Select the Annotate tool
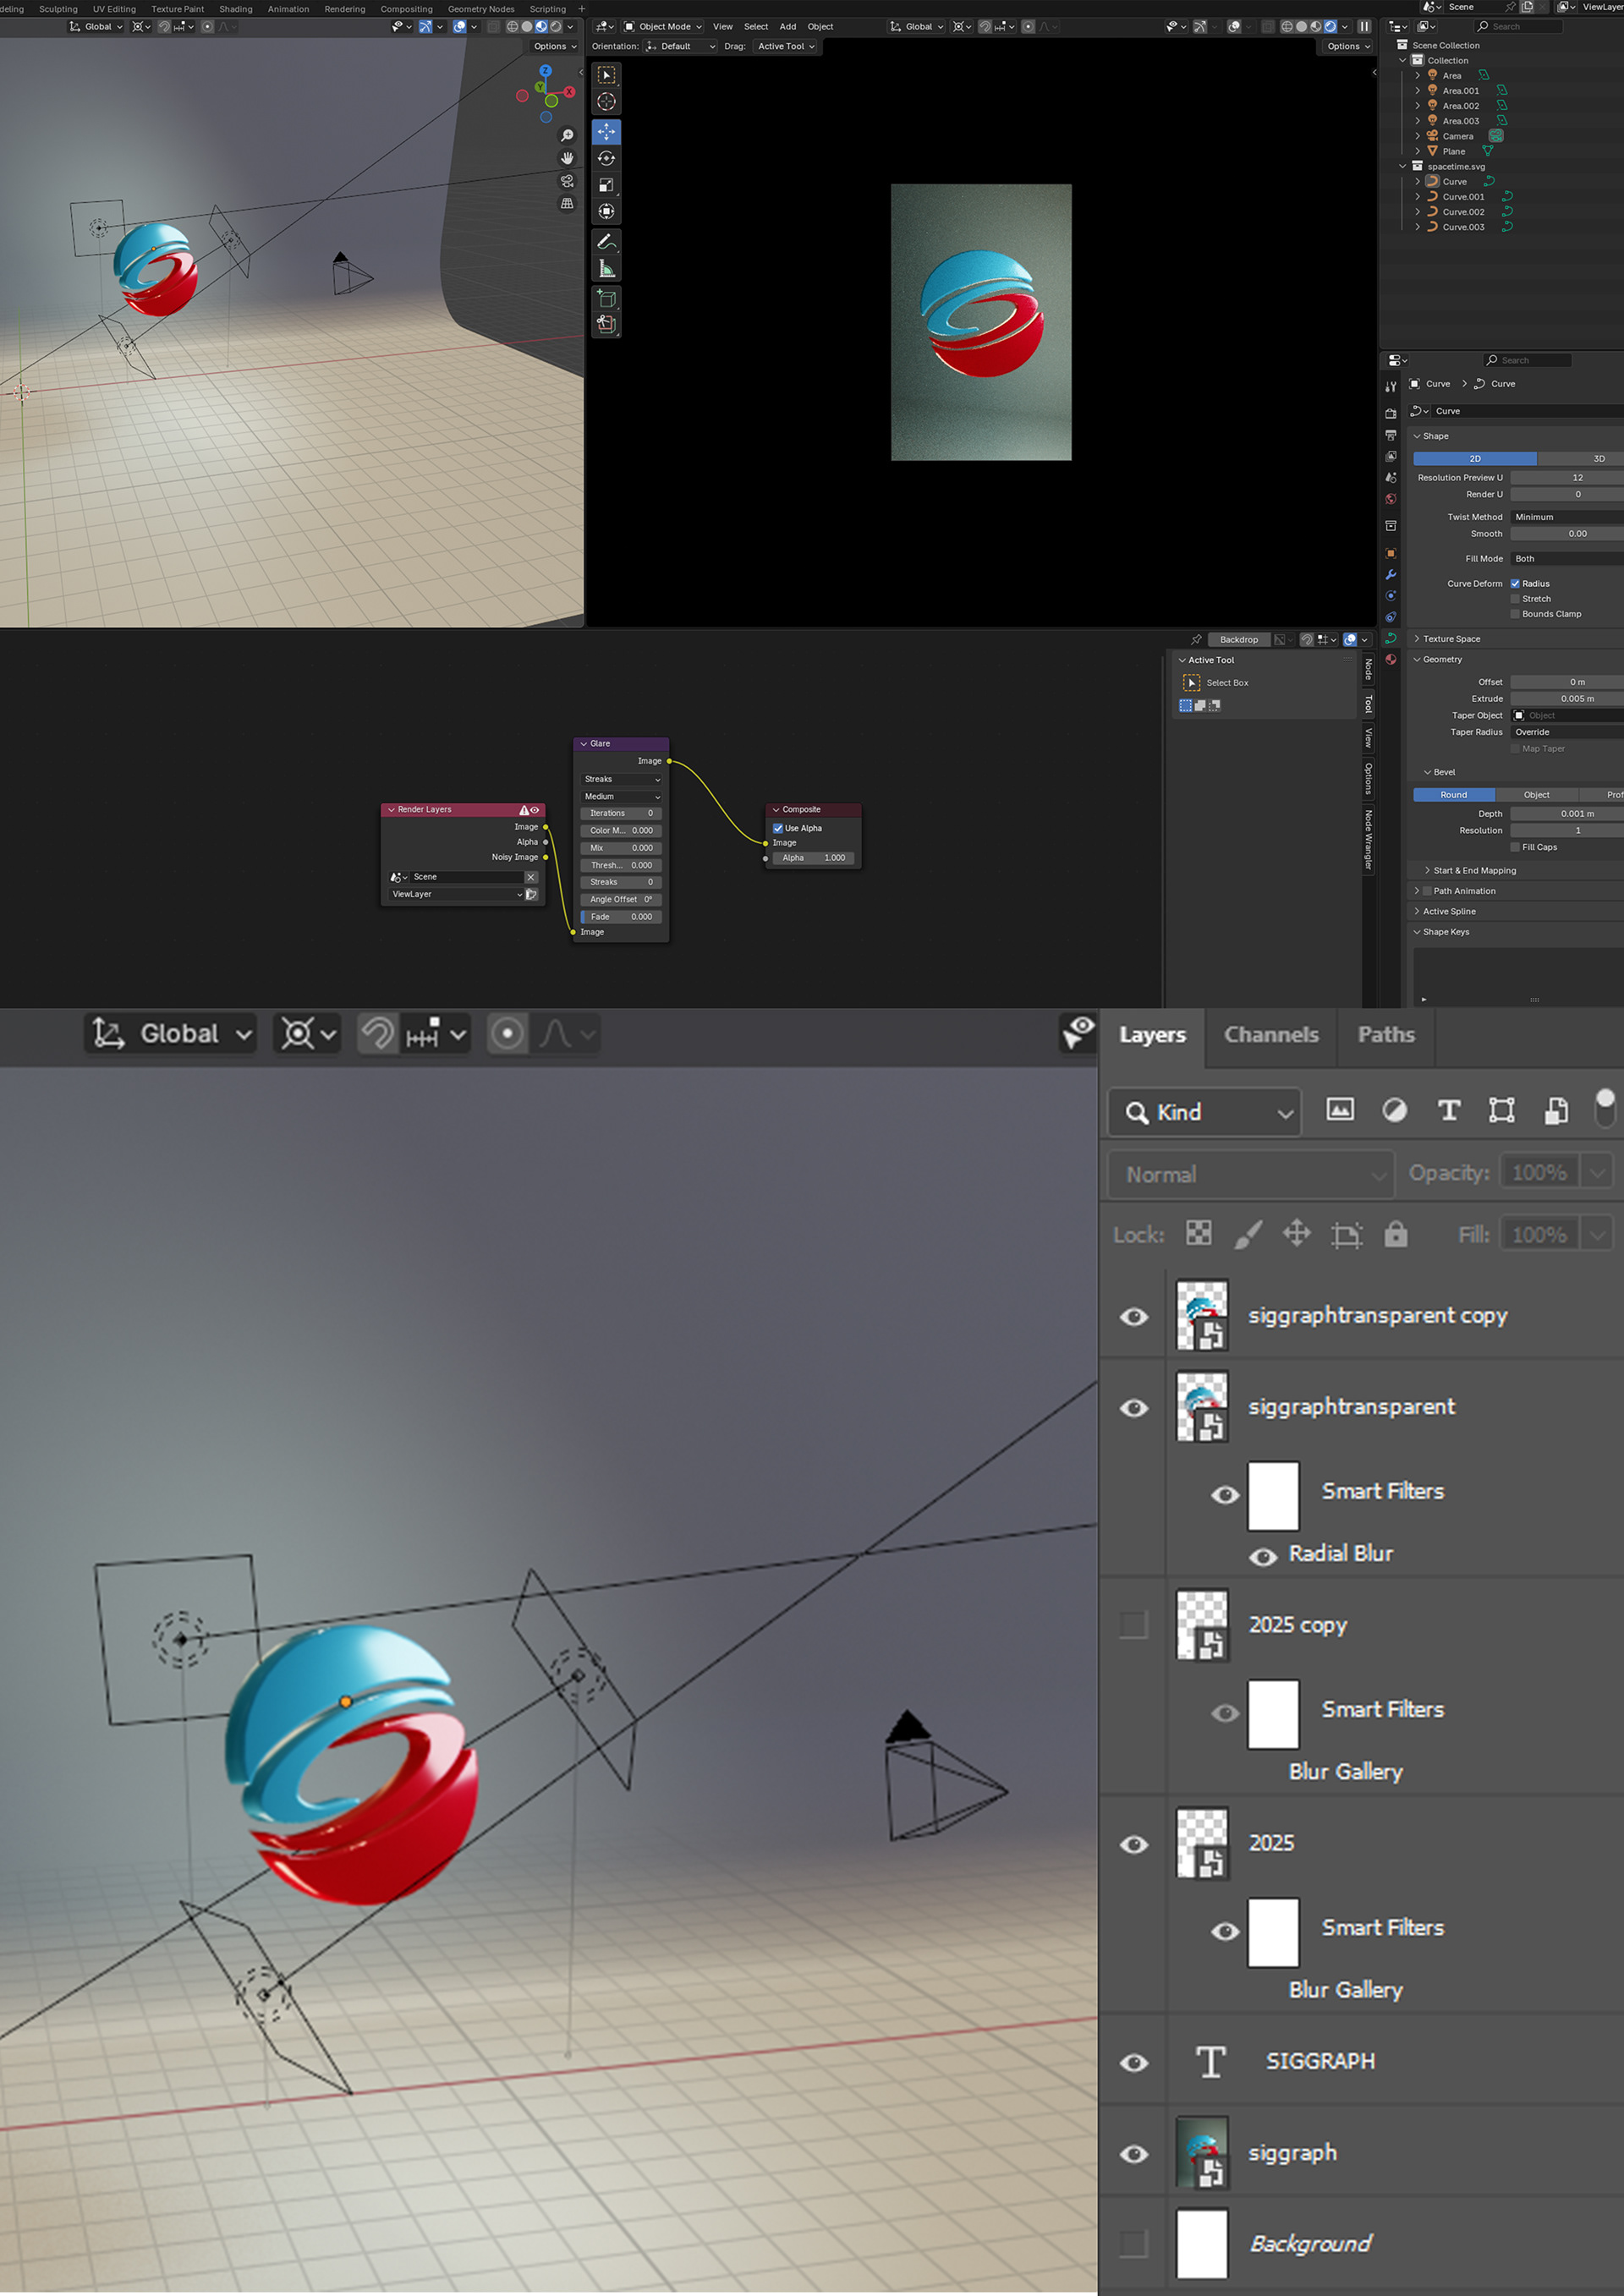This screenshot has height=2296, width=1624. click(x=606, y=242)
